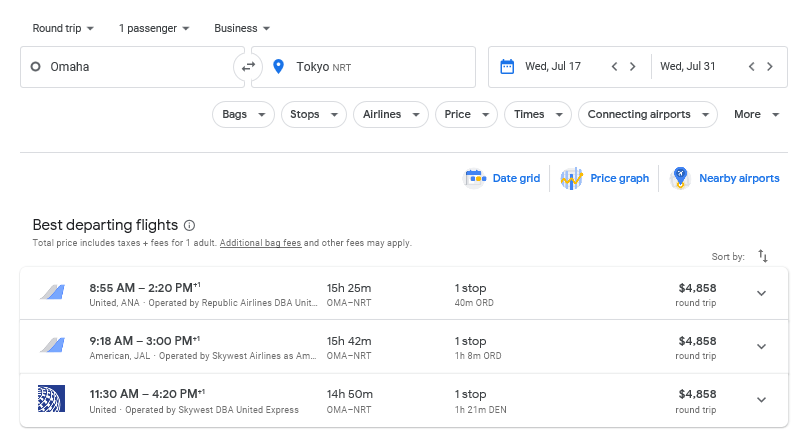
Task: Open the Round trip dropdown
Action: (63, 28)
